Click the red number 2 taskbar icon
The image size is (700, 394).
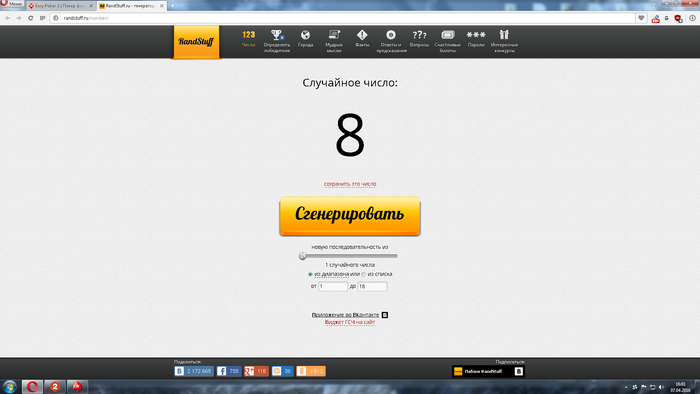point(54,387)
